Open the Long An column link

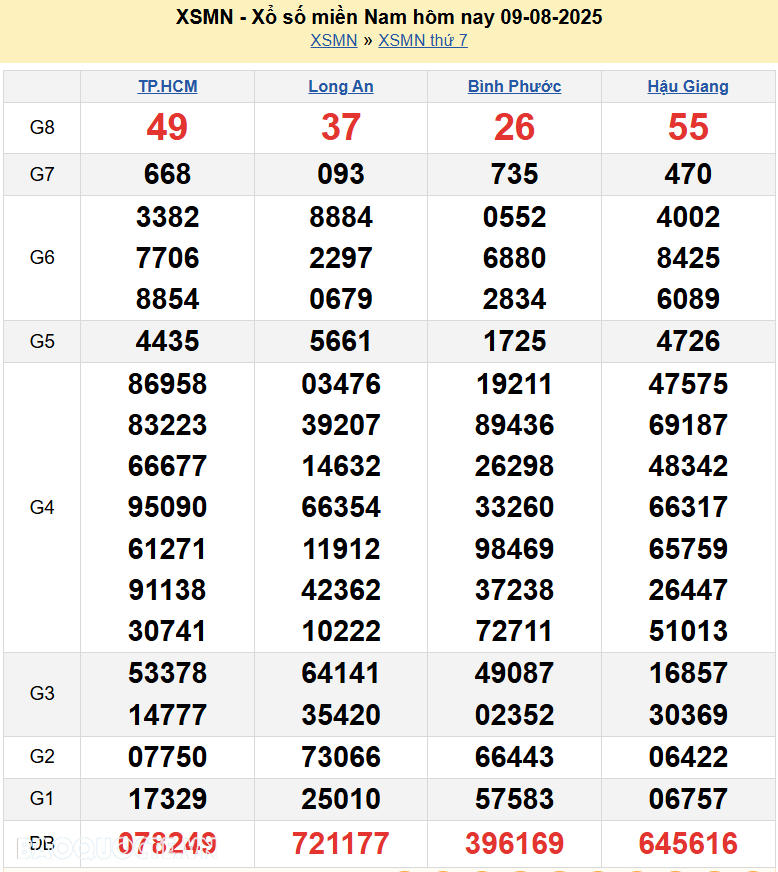pyautogui.click(x=341, y=86)
